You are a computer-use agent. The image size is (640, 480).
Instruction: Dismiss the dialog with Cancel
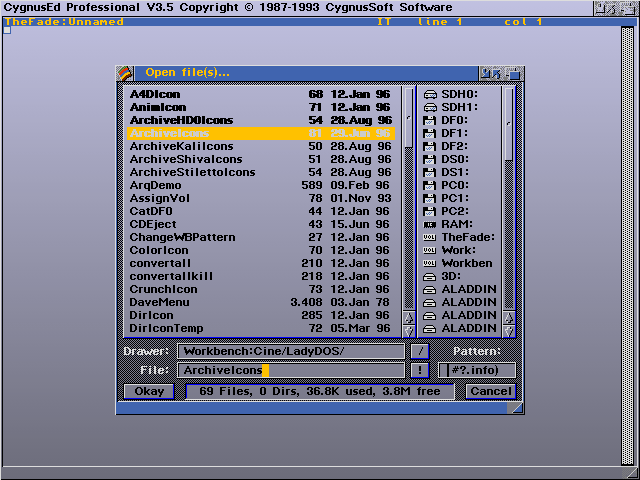coord(491,391)
